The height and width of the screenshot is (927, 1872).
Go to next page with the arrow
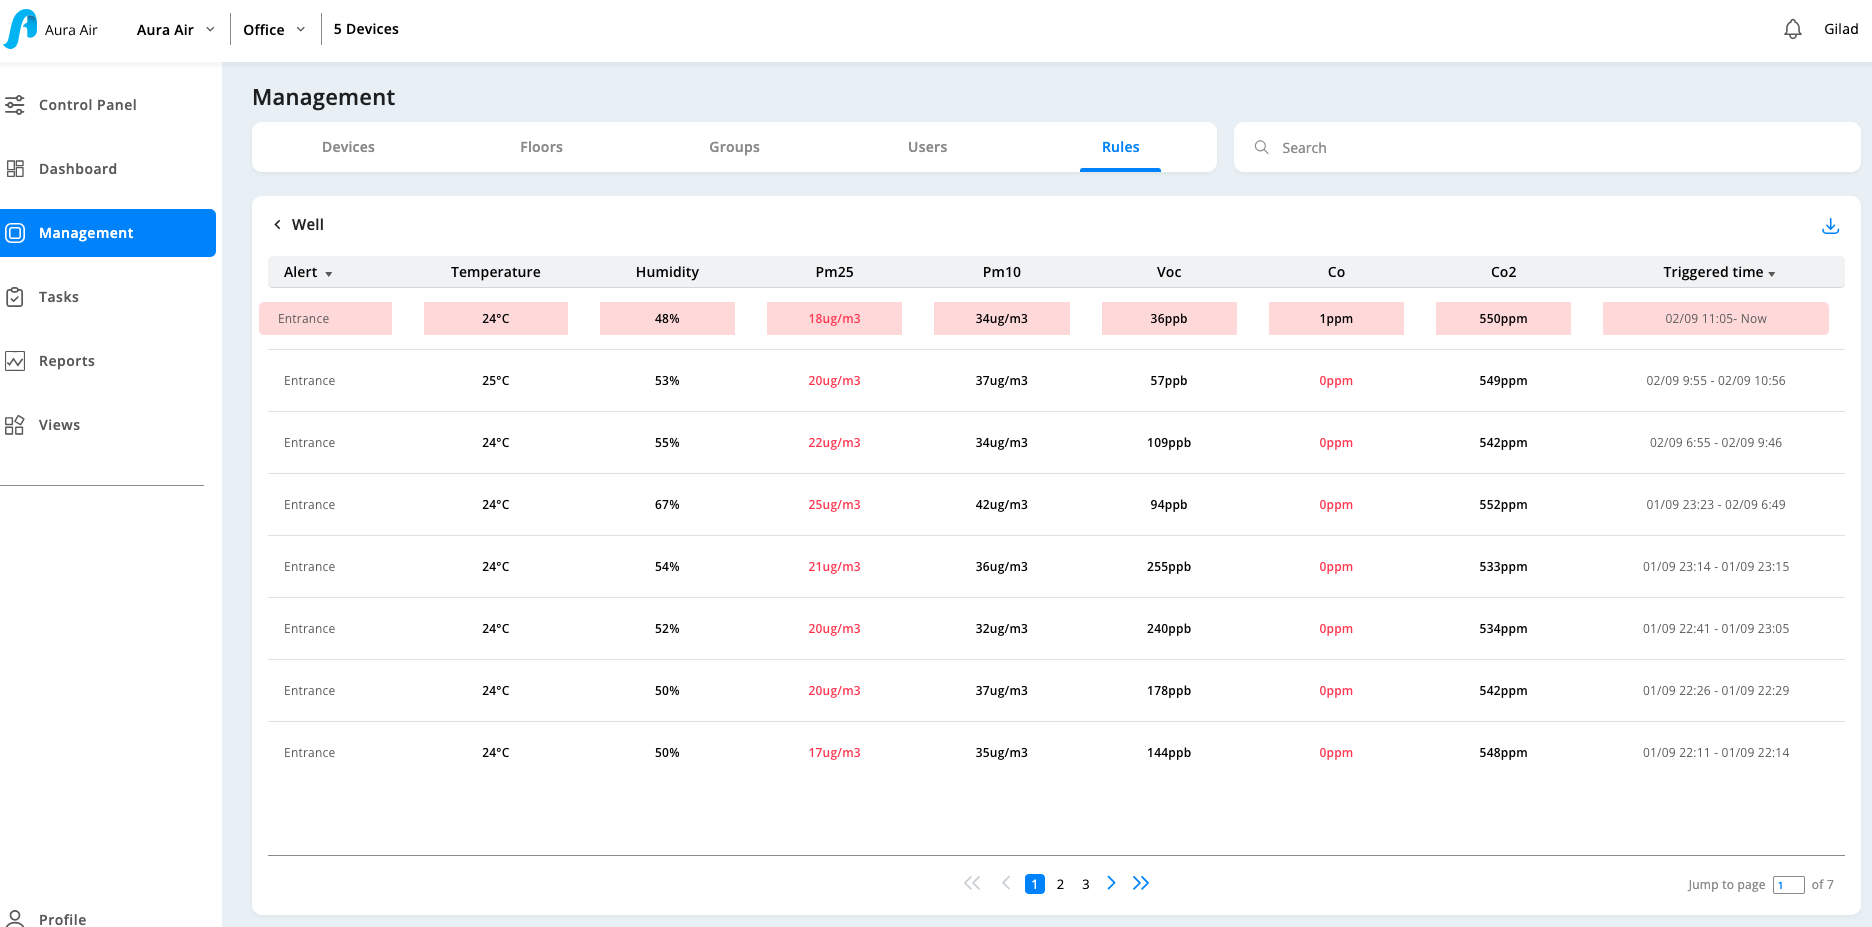click(1111, 883)
